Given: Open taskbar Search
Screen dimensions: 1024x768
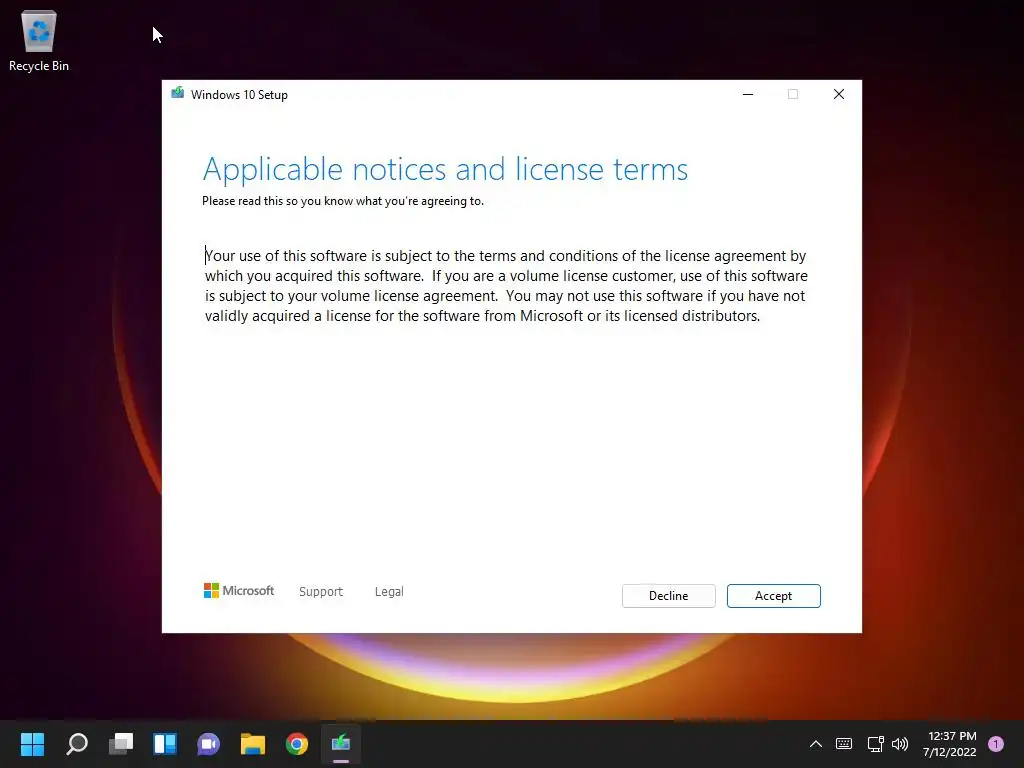Looking at the screenshot, I should point(76,744).
